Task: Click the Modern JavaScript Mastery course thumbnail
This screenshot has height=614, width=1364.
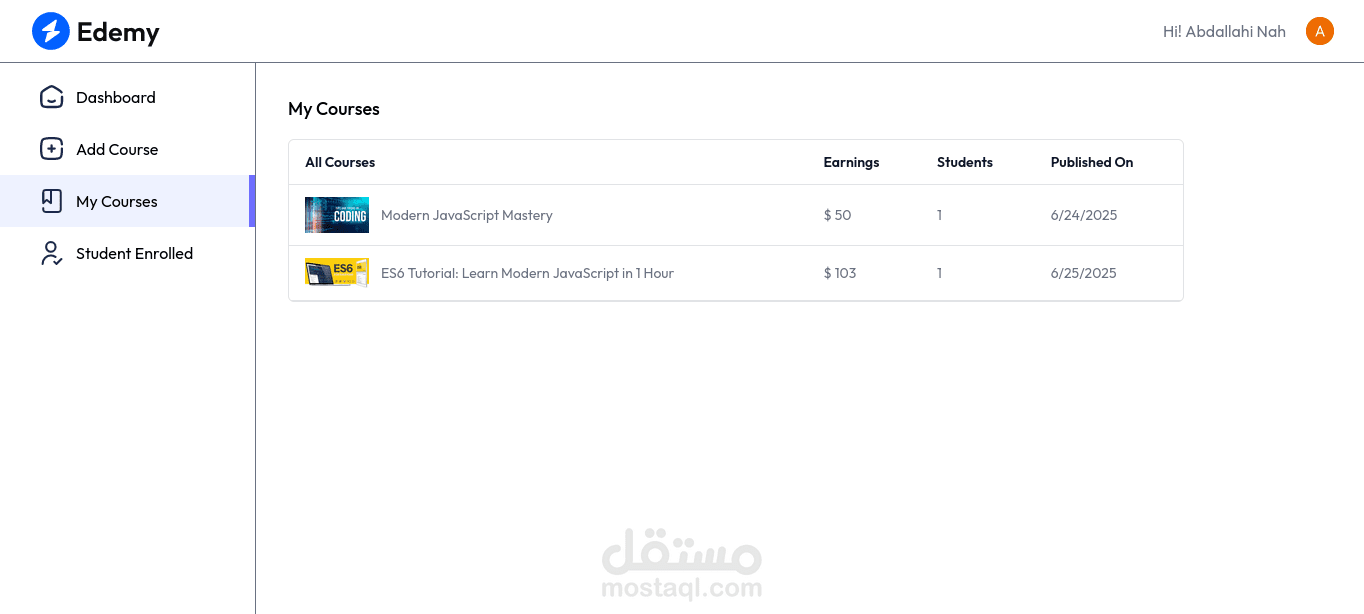Action: point(337,215)
